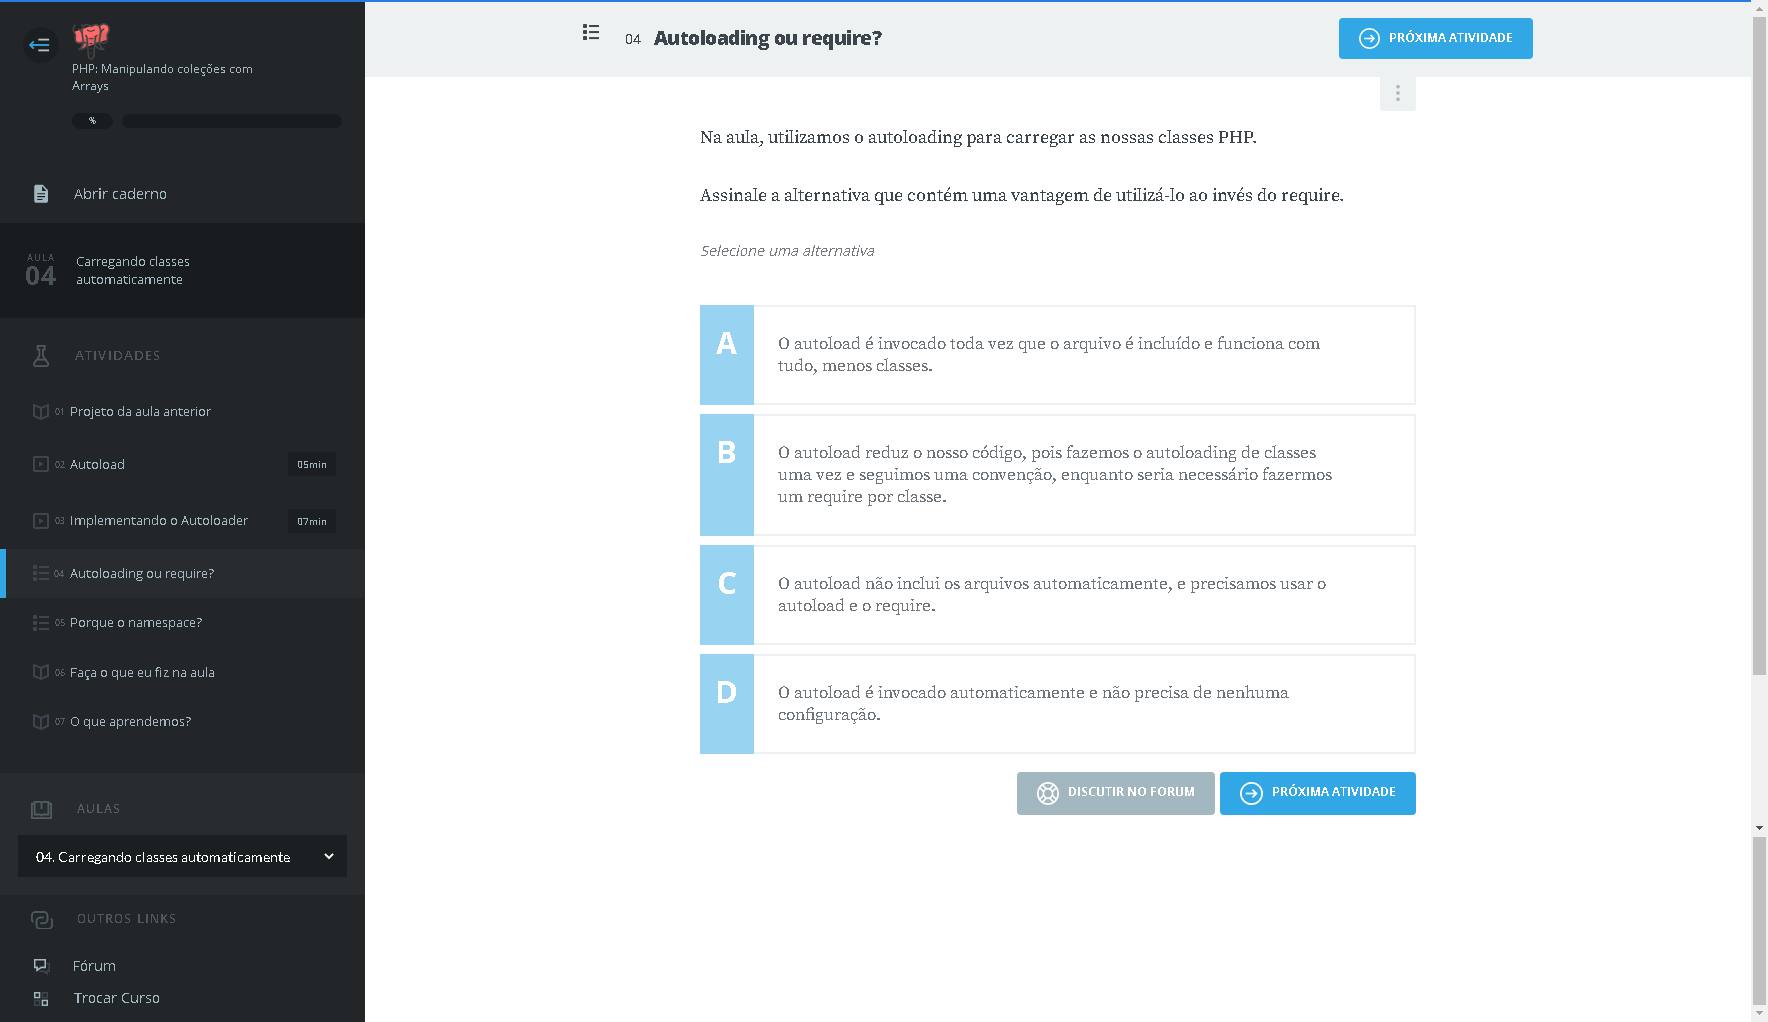
Task: Open 'Implementando o Autoloader' video activity
Action: point(159,521)
